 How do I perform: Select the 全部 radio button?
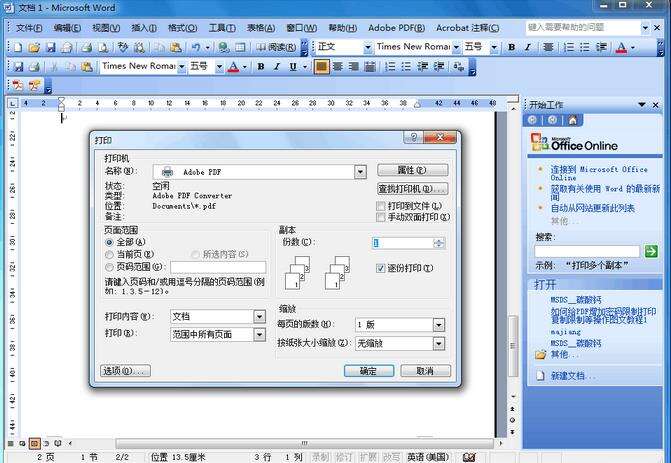[x=110, y=242]
